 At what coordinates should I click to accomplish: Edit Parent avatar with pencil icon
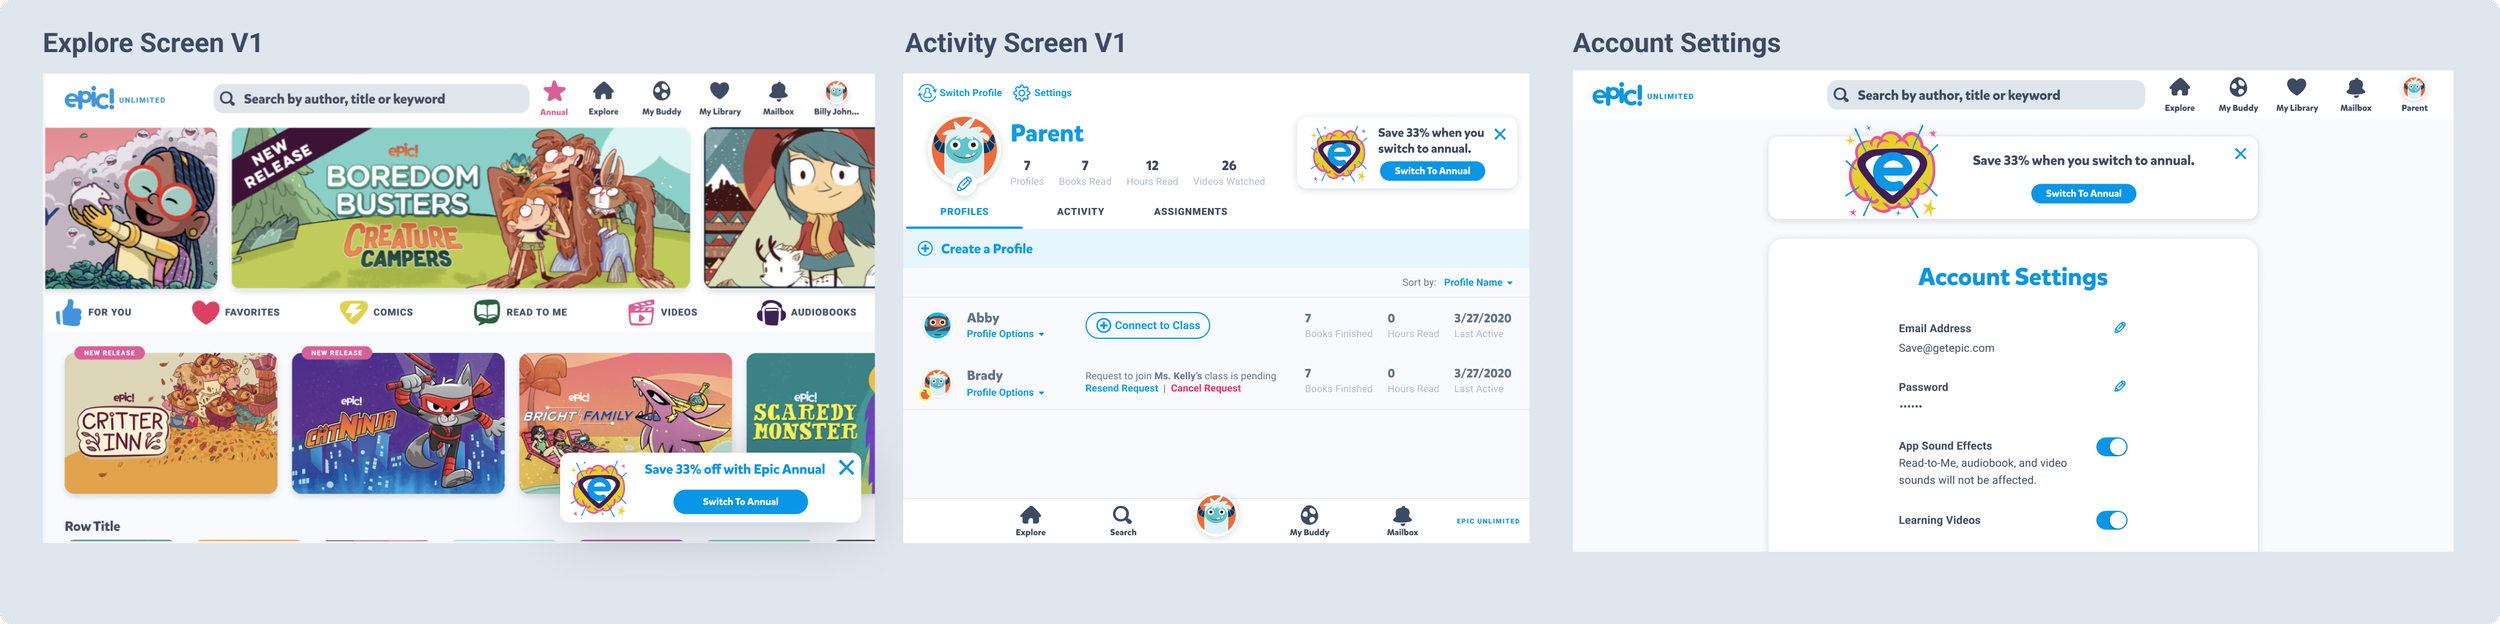[x=964, y=184]
